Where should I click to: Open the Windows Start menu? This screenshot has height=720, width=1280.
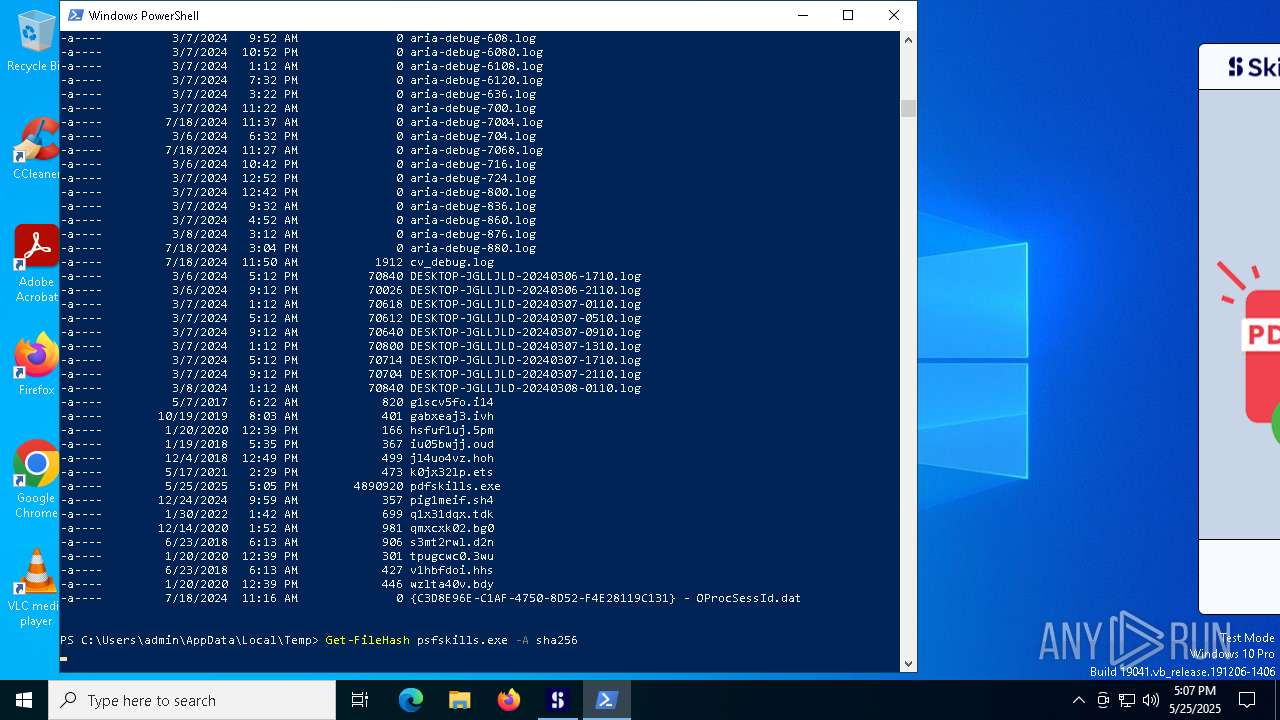[24, 700]
